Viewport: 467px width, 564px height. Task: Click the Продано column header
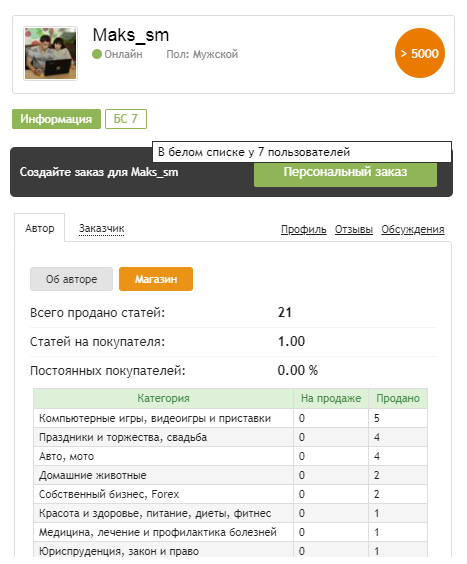tap(398, 398)
